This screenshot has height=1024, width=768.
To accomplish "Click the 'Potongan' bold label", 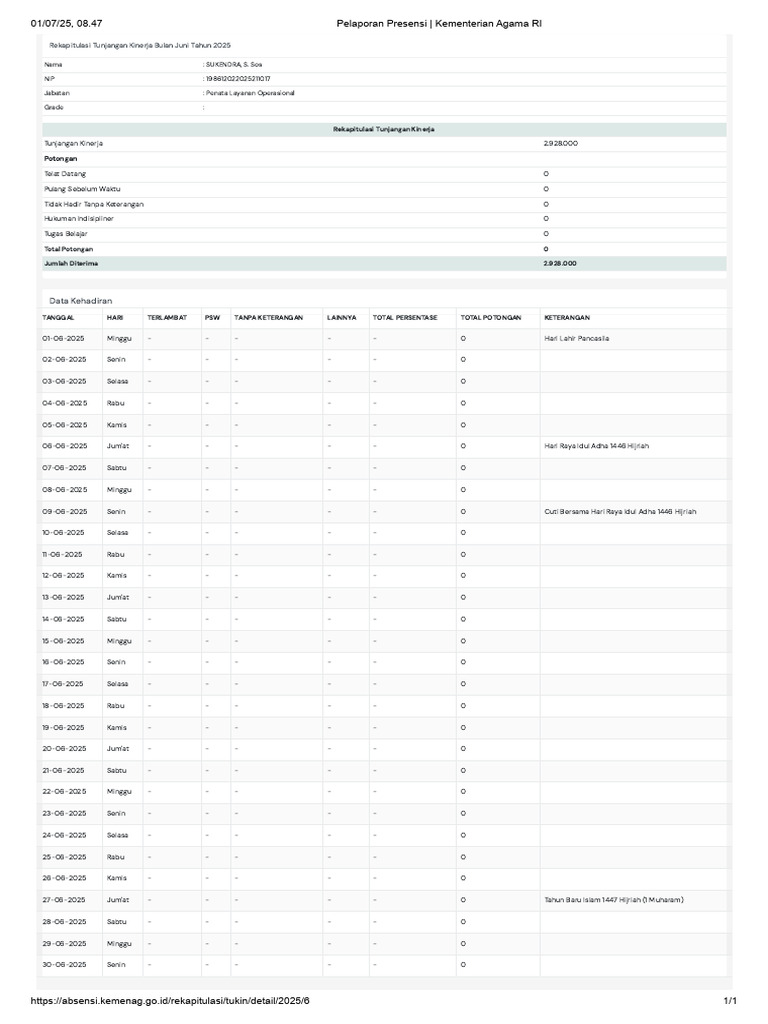I will (61, 159).
